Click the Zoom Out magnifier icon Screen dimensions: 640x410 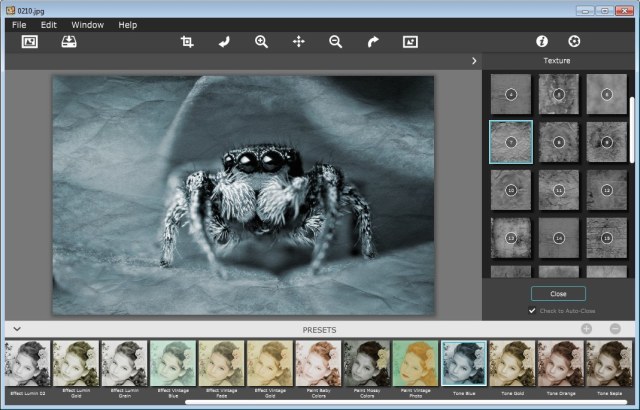[x=335, y=42]
